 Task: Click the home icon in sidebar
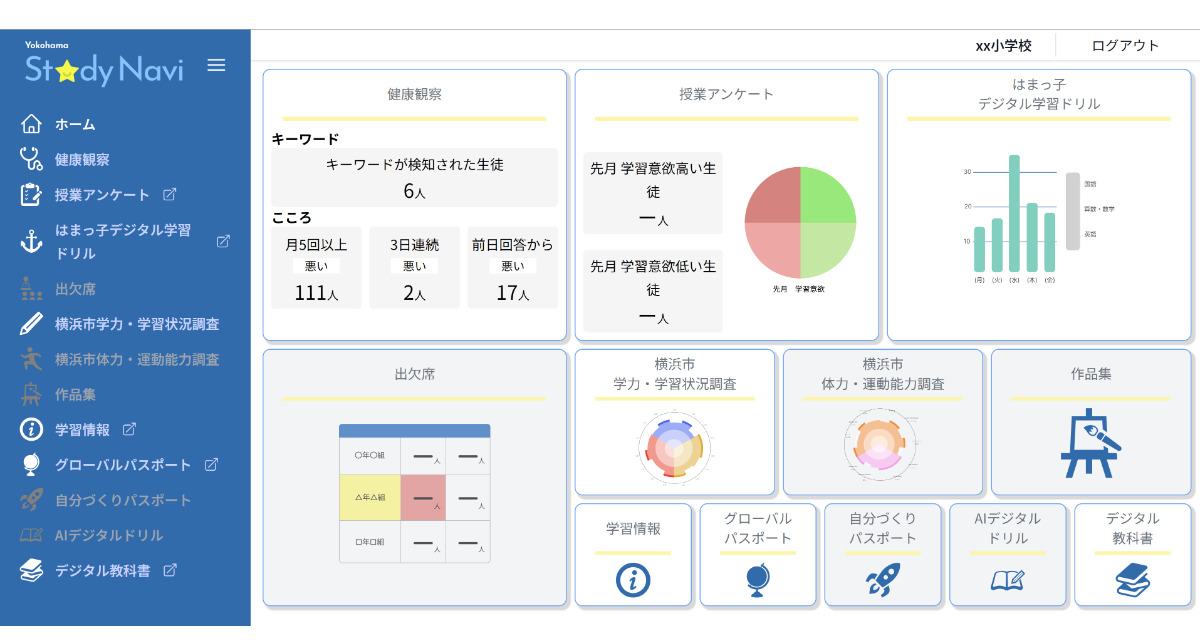(31, 125)
